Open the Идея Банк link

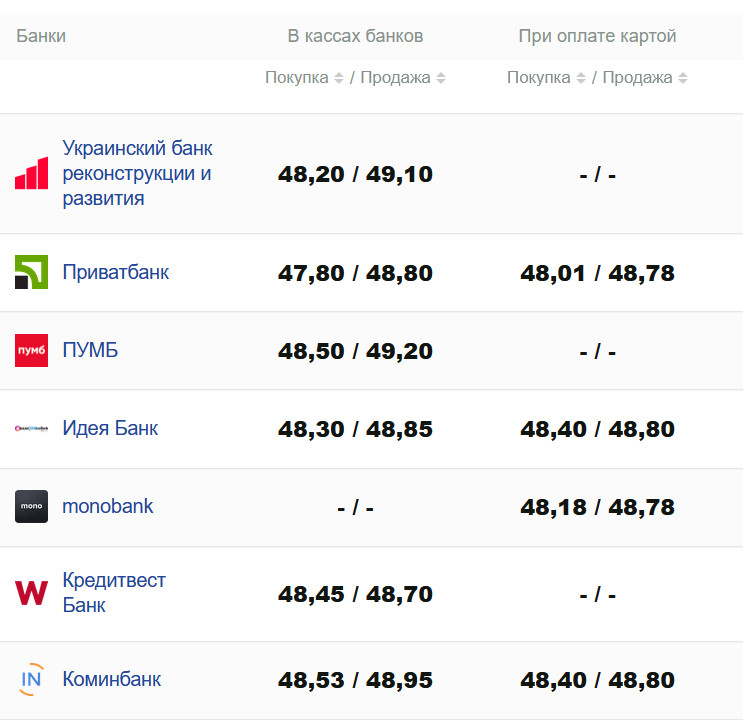pos(110,428)
